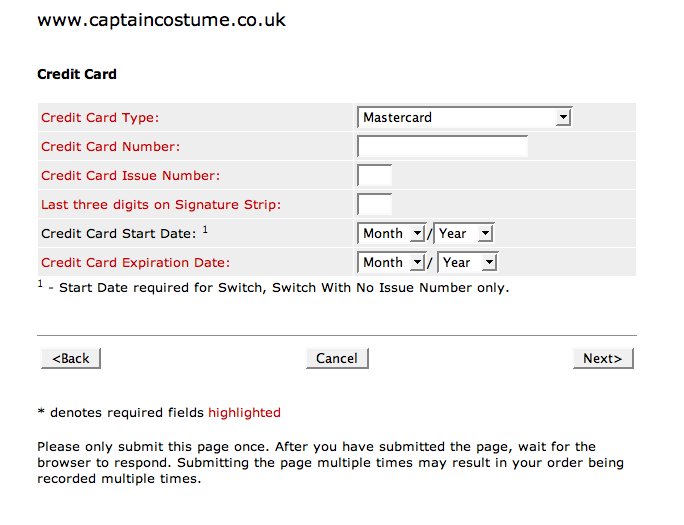684x525 pixels.
Task: Click the Credit Card Number field
Action: click(x=442, y=147)
